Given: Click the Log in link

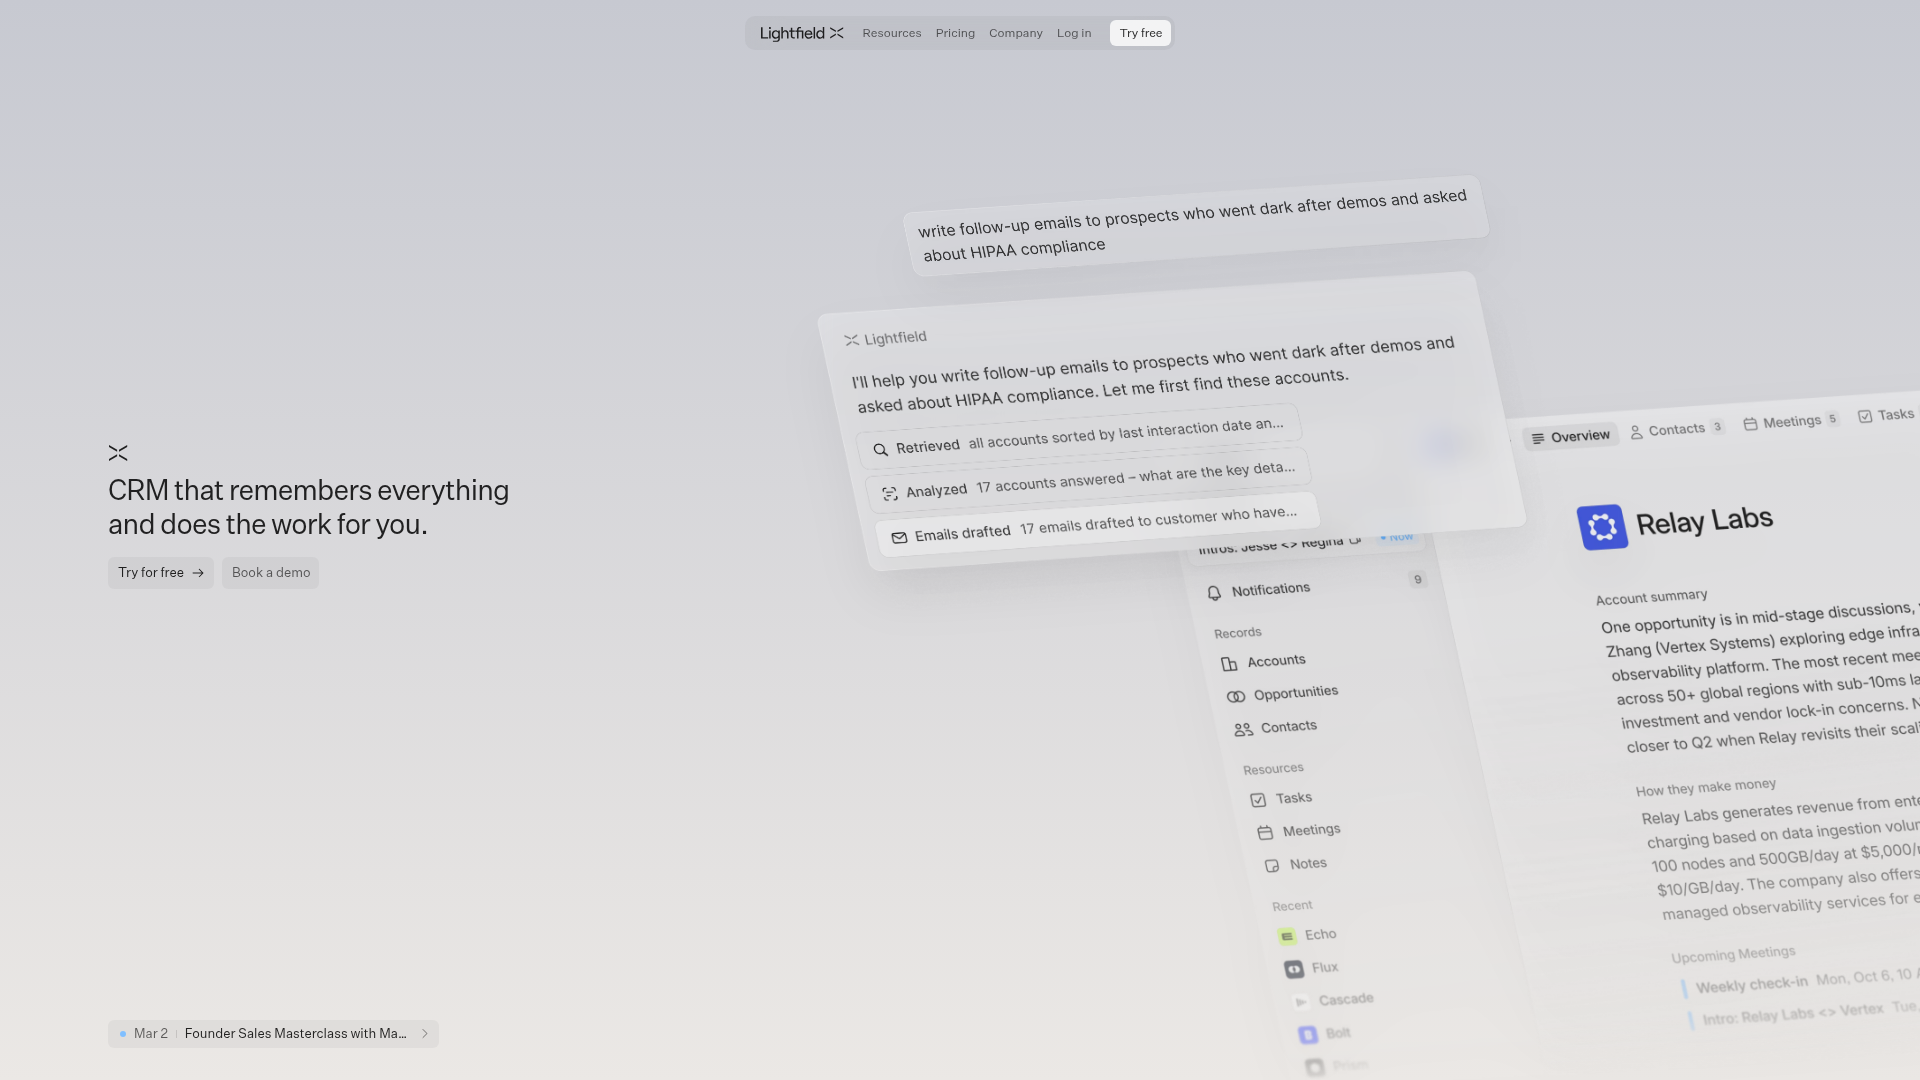Looking at the screenshot, I should pyautogui.click(x=1073, y=33).
